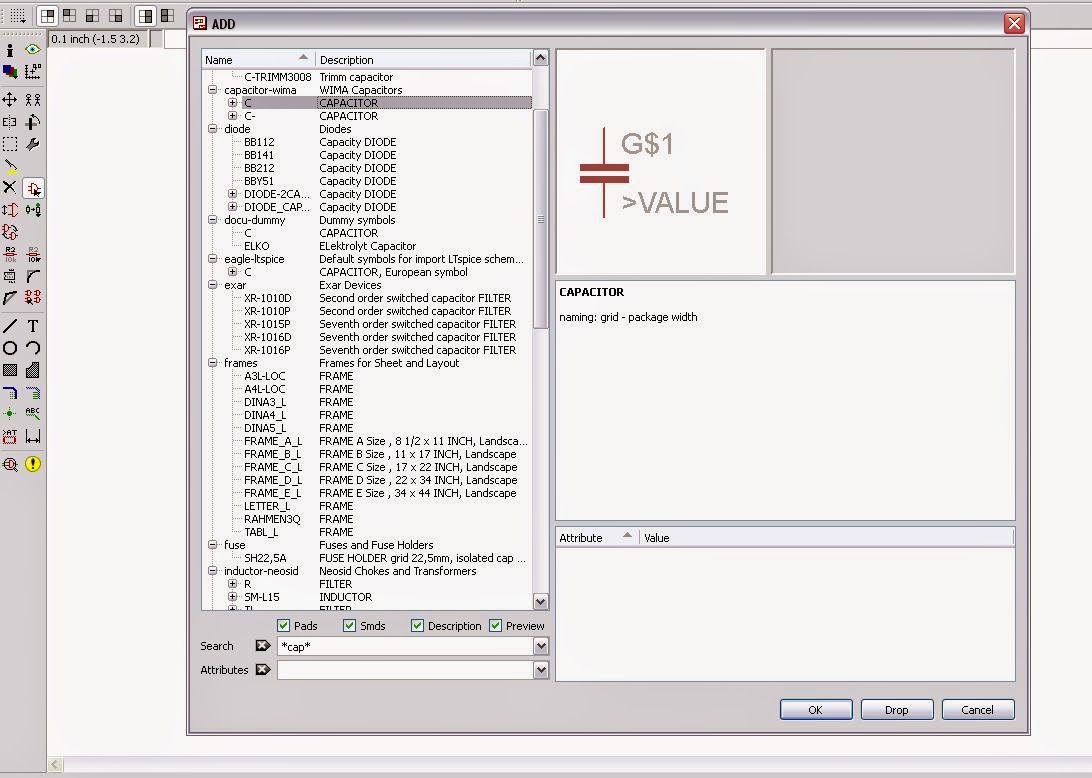
Task: Select the Group selection tool
Action: tap(10, 144)
